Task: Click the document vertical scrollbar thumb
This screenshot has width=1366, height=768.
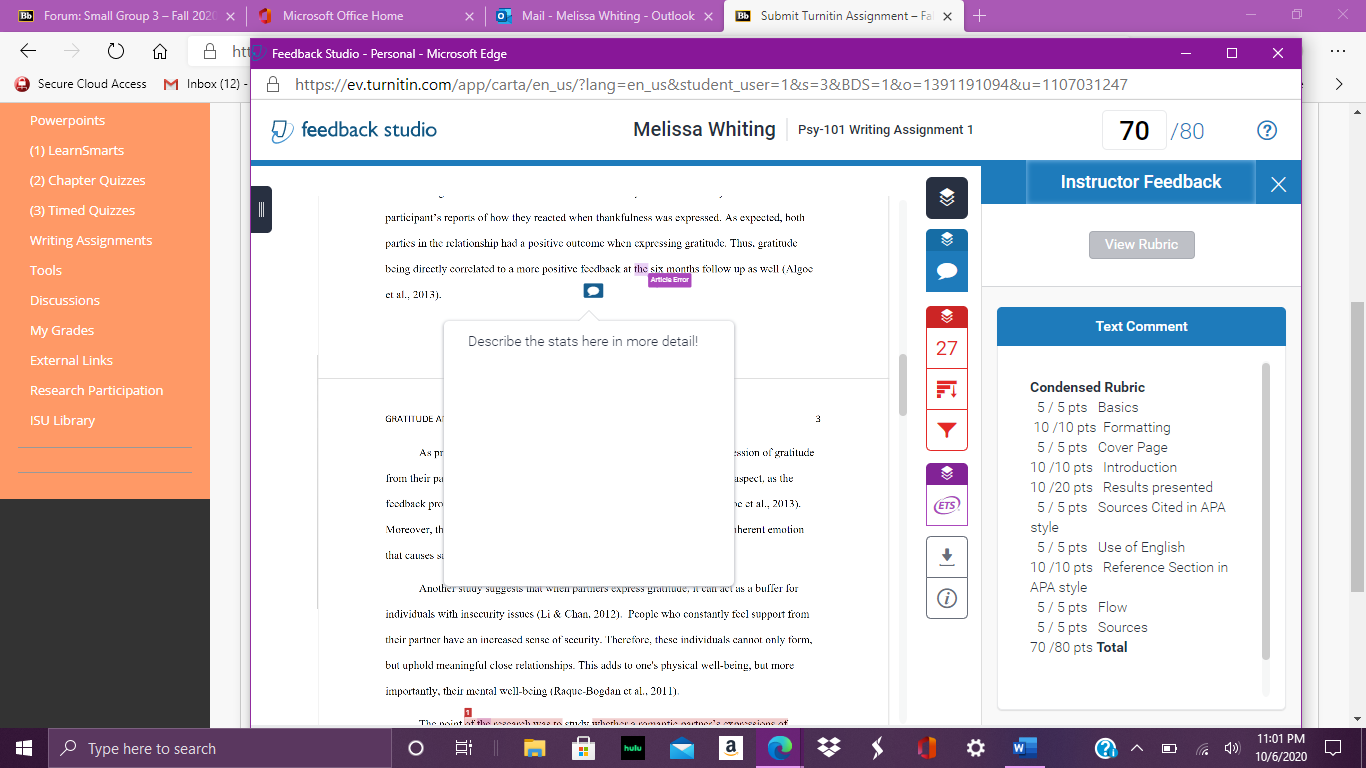Action: point(902,385)
